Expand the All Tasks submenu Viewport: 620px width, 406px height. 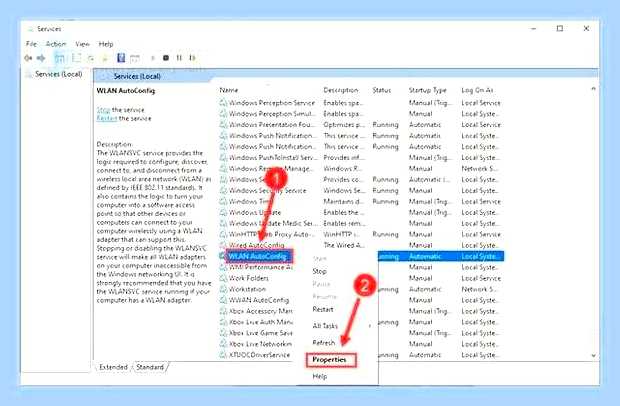click(325, 326)
